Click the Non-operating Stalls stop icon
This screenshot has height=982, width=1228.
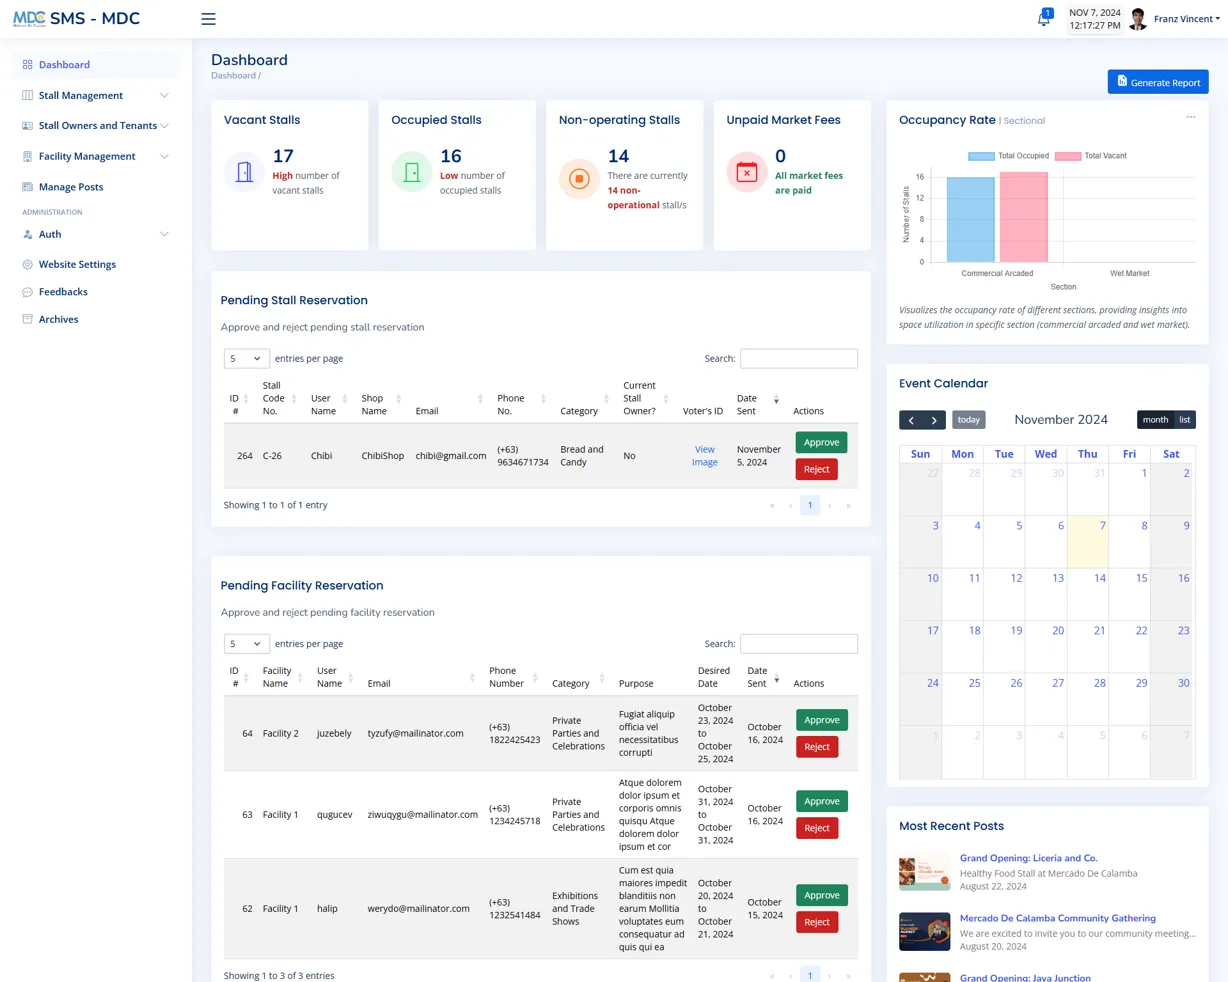[579, 179]
